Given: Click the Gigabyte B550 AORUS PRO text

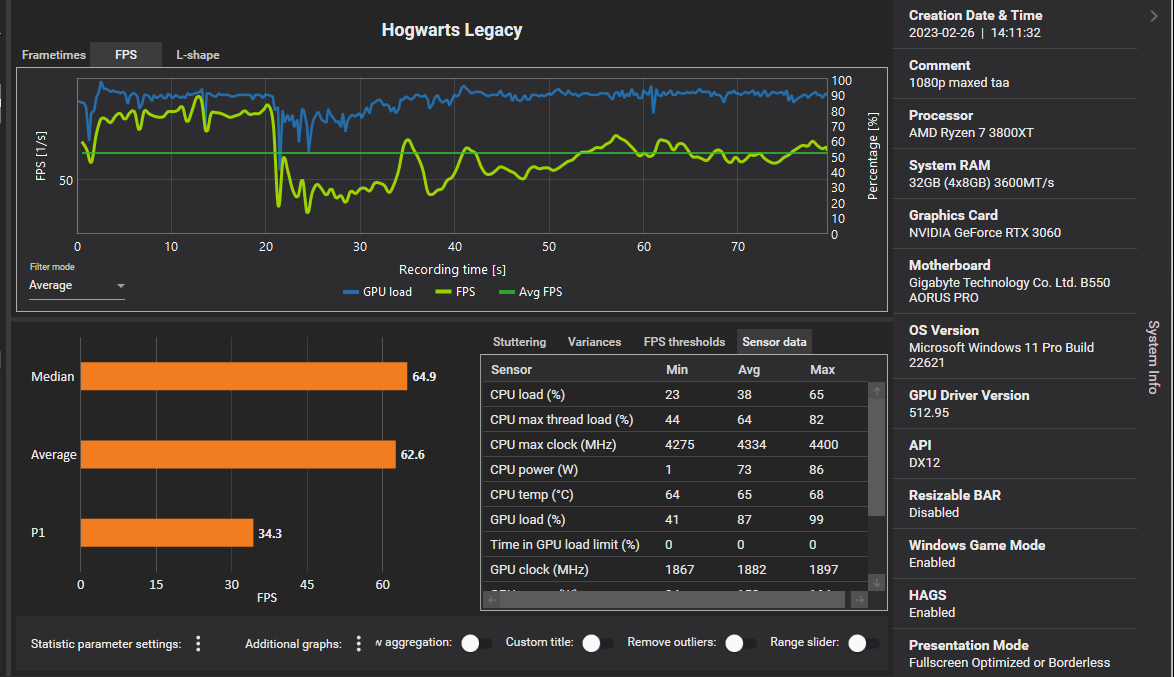Looking at the screenshot, I should [x=1009, y=290].
